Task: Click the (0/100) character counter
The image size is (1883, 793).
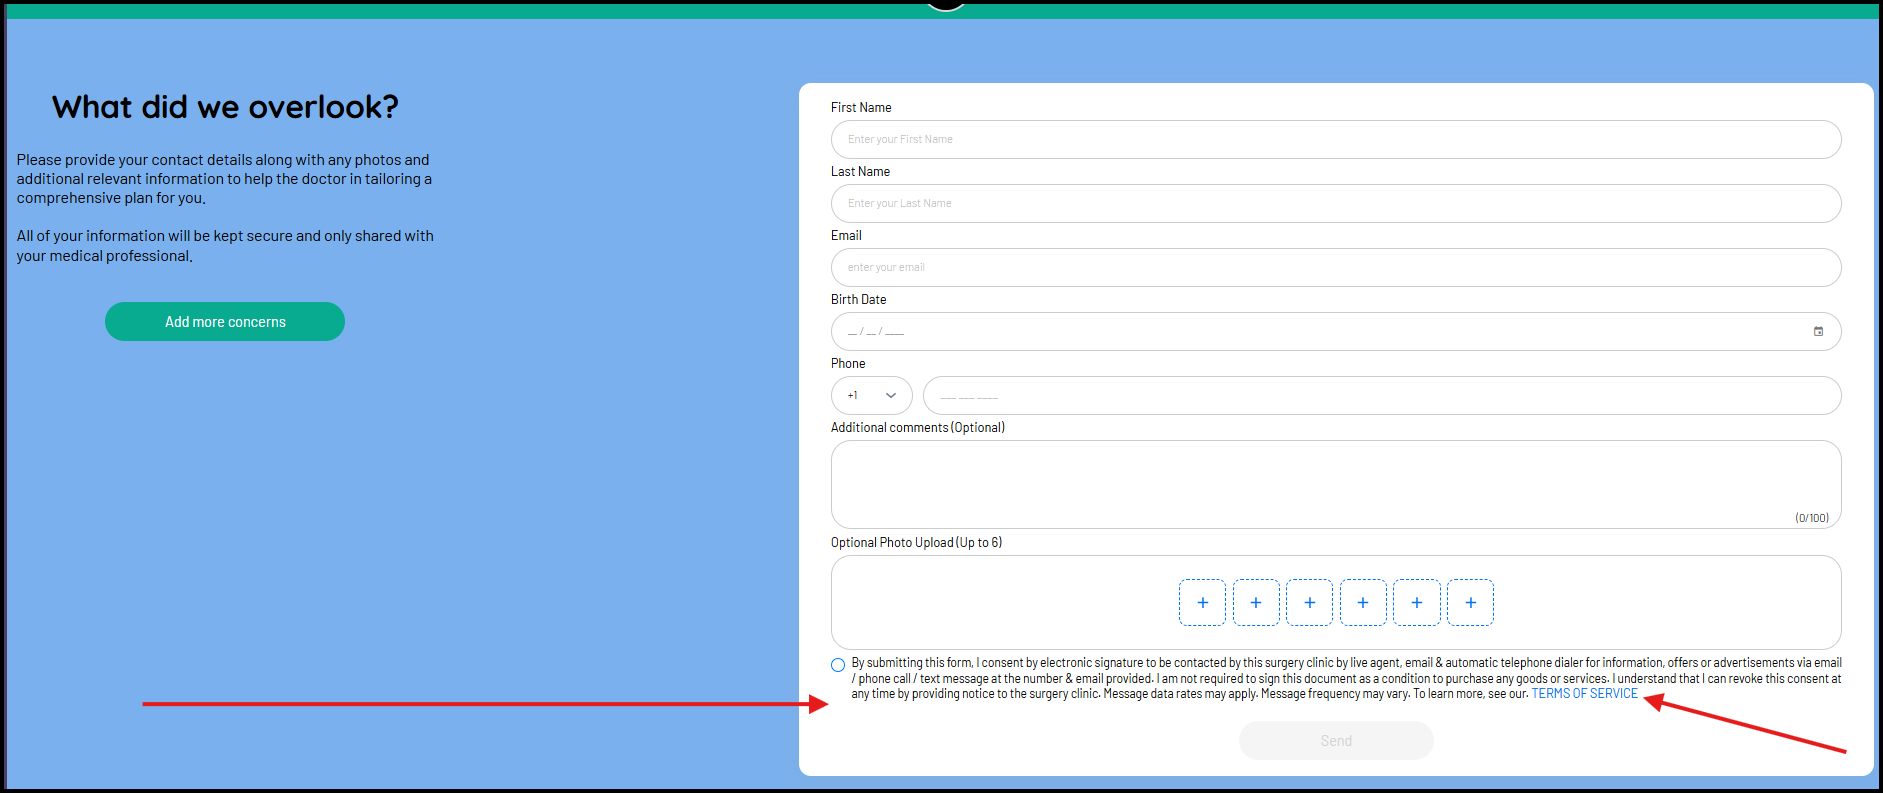Action: tap(1812, 518)
